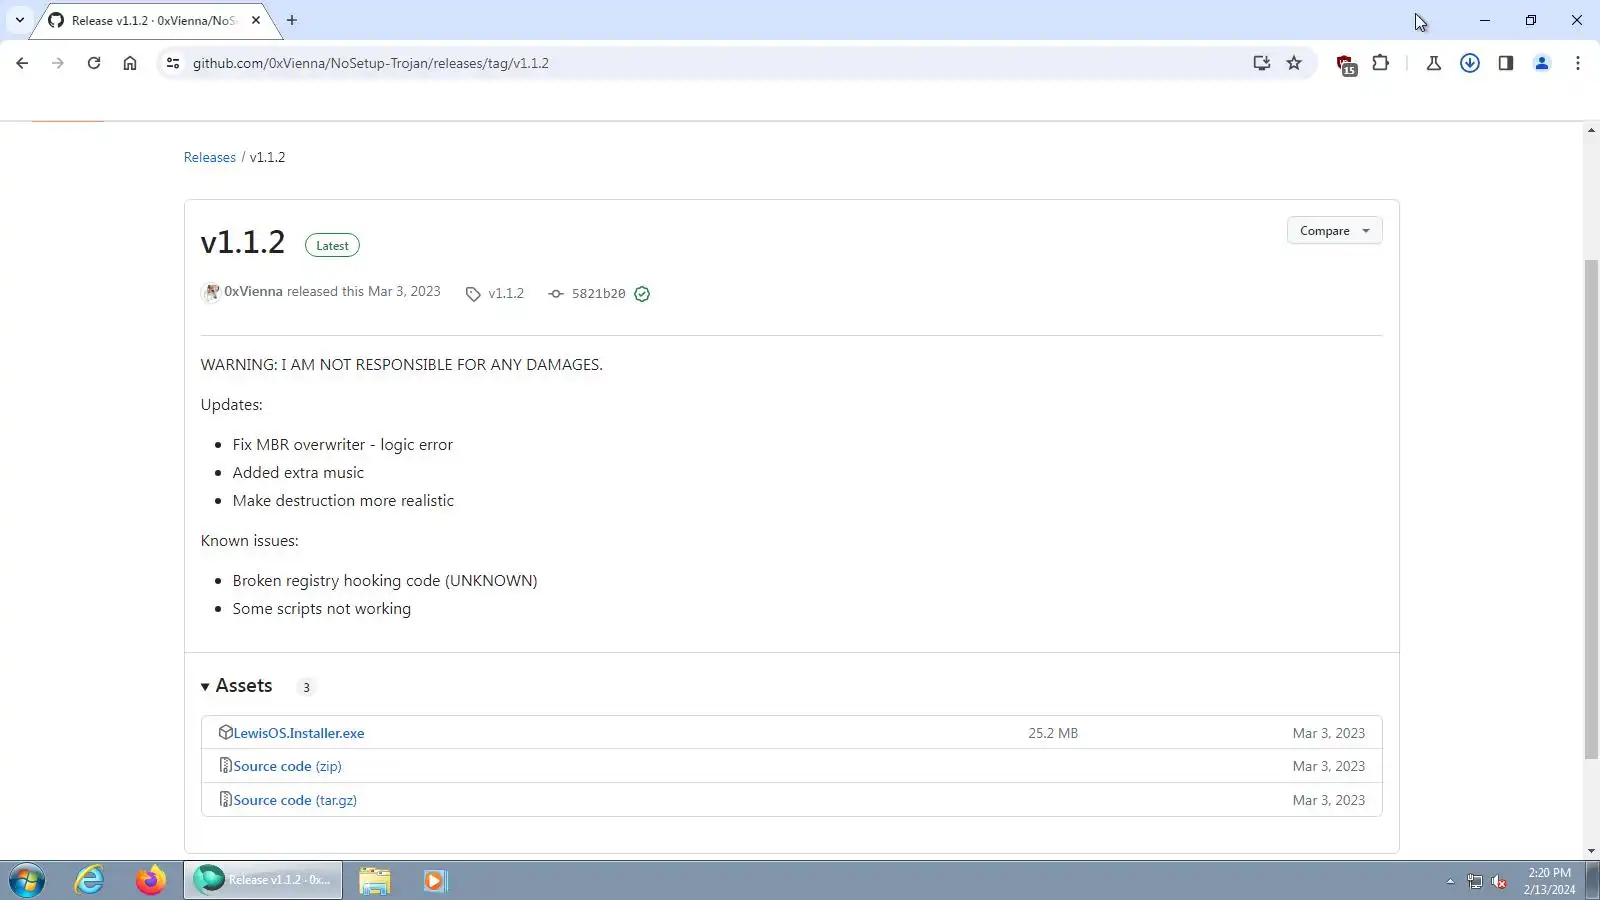Click the muted volume tray icon
Viewport: 1600px width, 900px height.
click(x=1499, y=881)
